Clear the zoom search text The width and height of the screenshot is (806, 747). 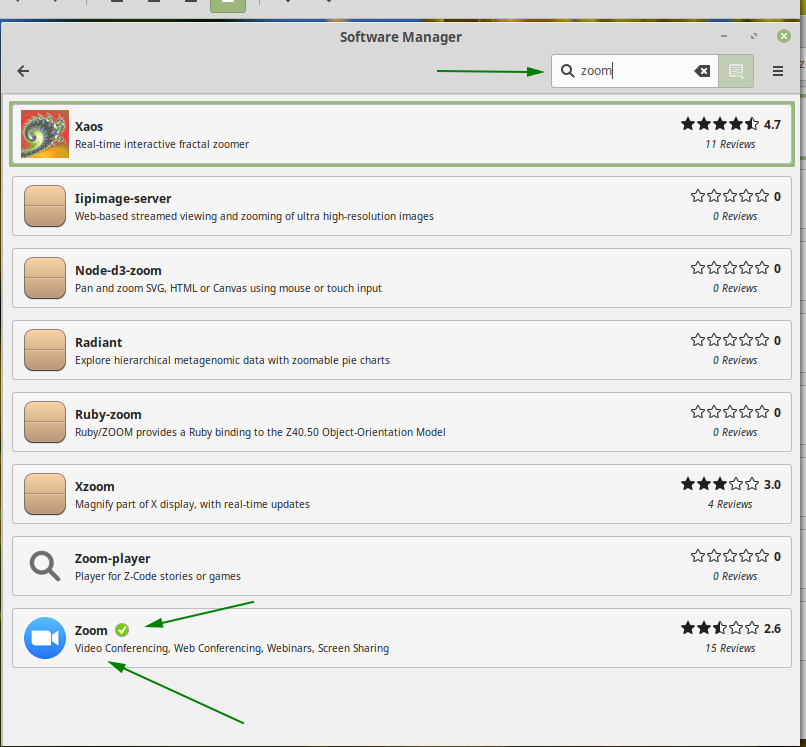[x=702, y=71]
